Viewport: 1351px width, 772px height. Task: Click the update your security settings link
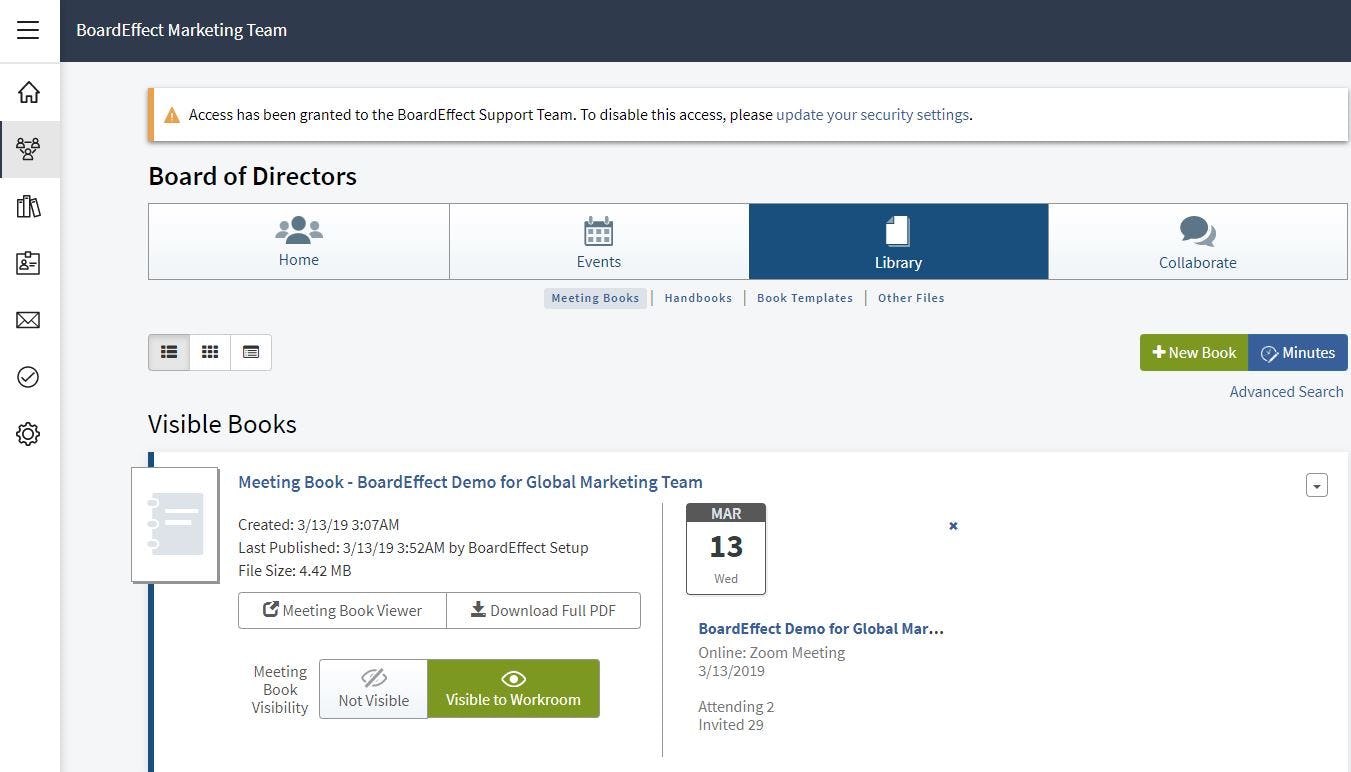[x=872, y=114]
